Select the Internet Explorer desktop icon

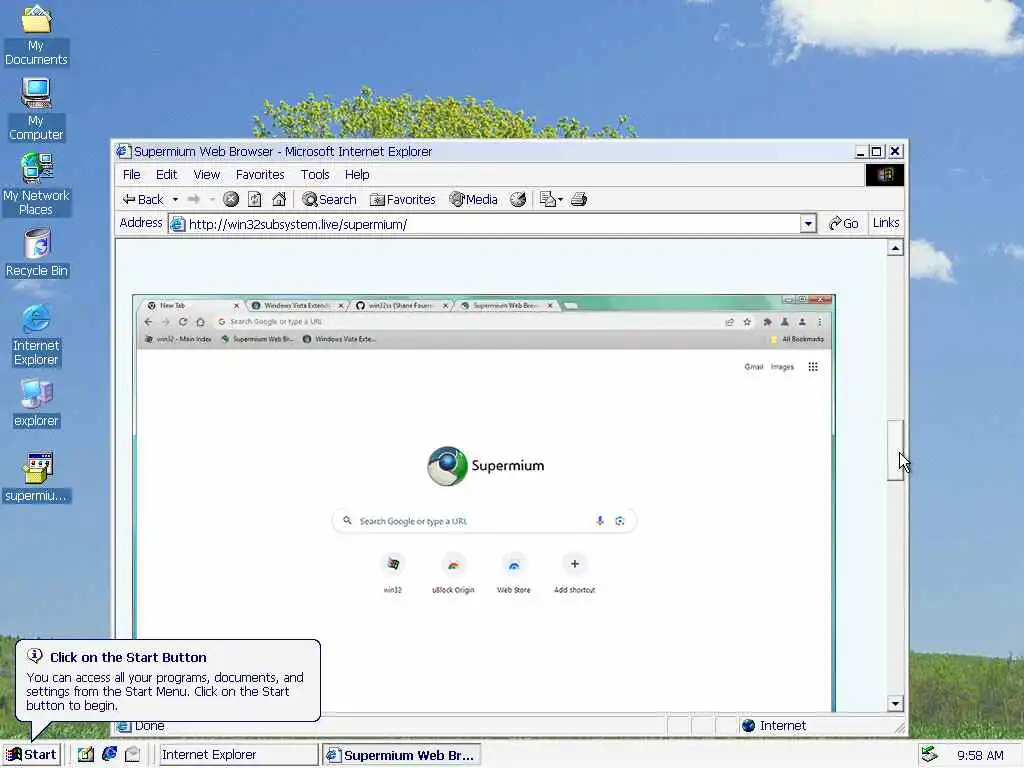click(x=36, y=335)
